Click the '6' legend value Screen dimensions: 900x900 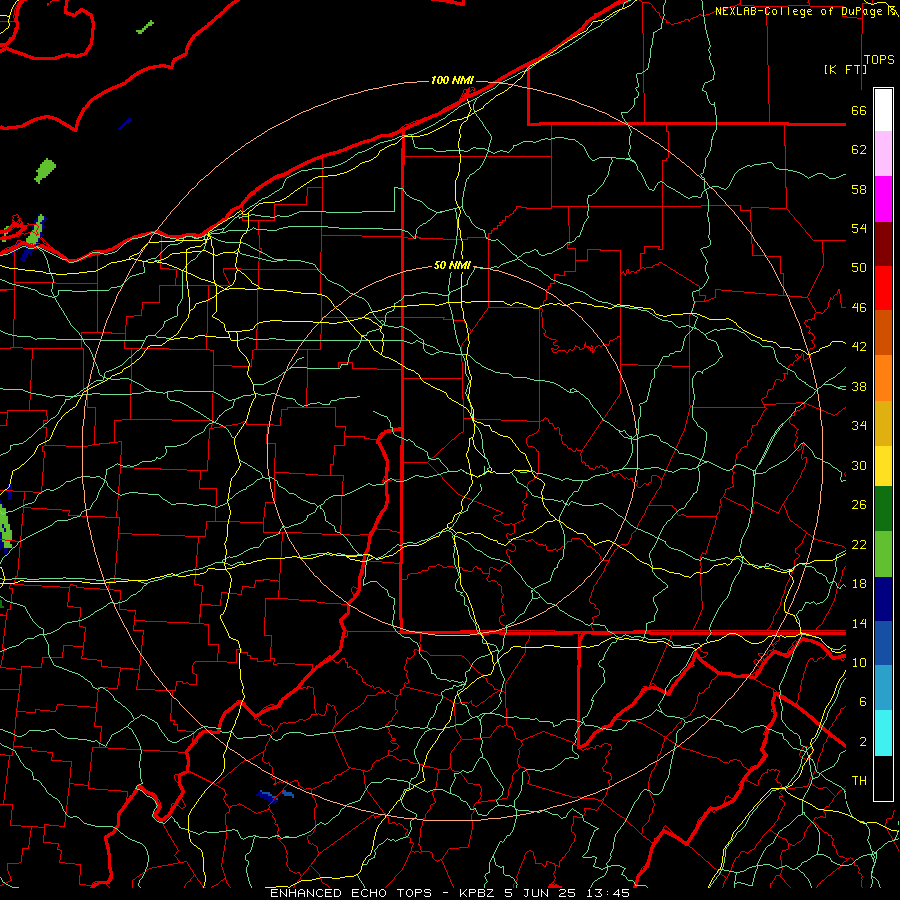click(x=863, y=702)
